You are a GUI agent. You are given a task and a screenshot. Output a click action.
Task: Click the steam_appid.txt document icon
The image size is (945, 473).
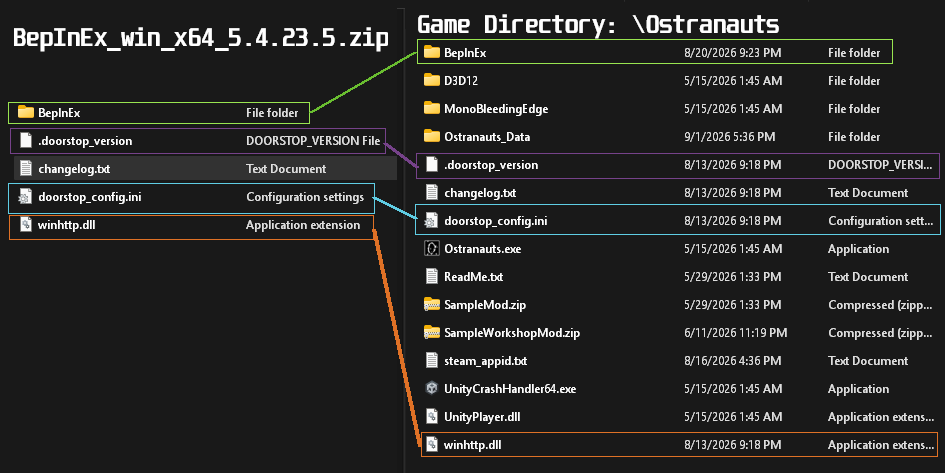[x=432, y=360]
